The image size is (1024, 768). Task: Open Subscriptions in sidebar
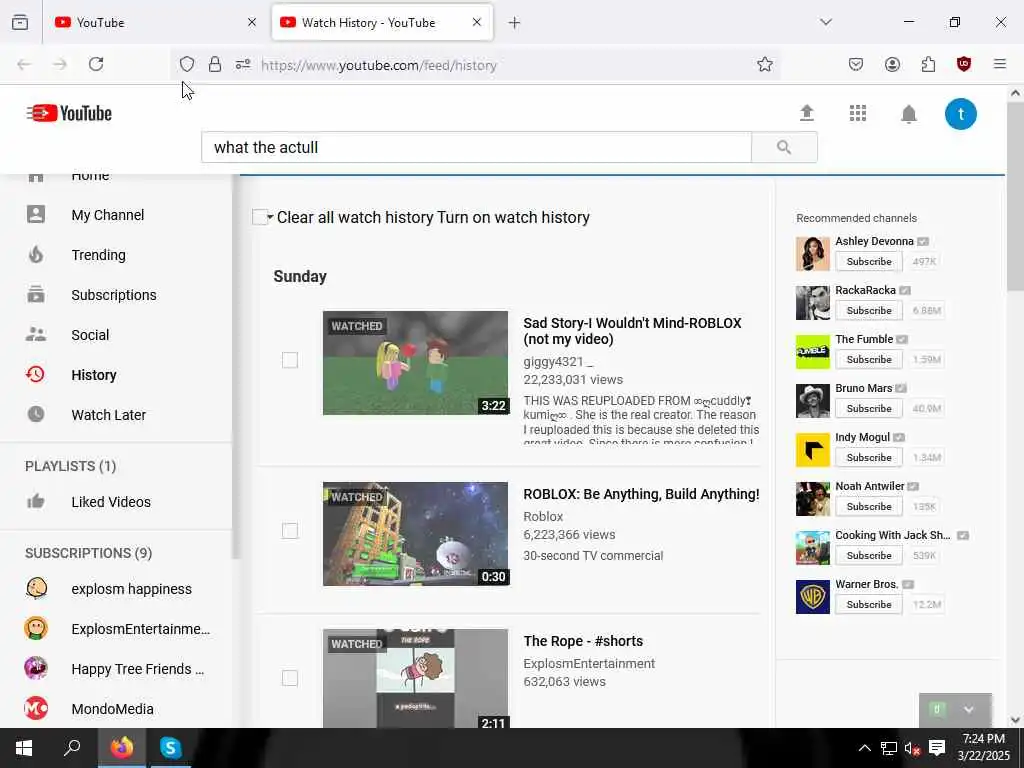[114, 295]
